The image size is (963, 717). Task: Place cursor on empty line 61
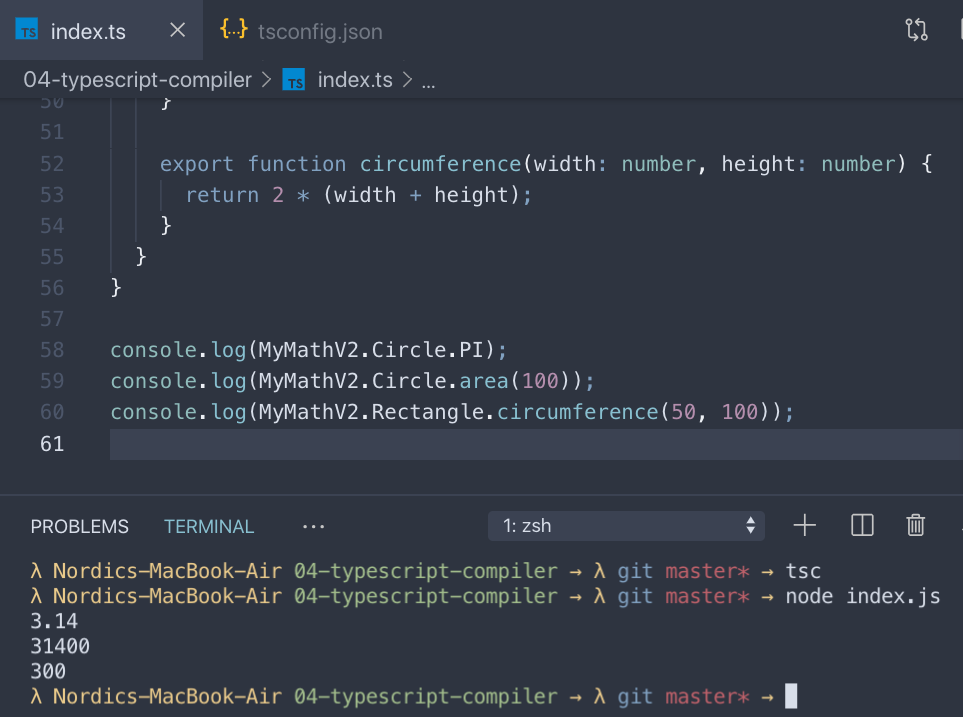[x=536, y=444]
